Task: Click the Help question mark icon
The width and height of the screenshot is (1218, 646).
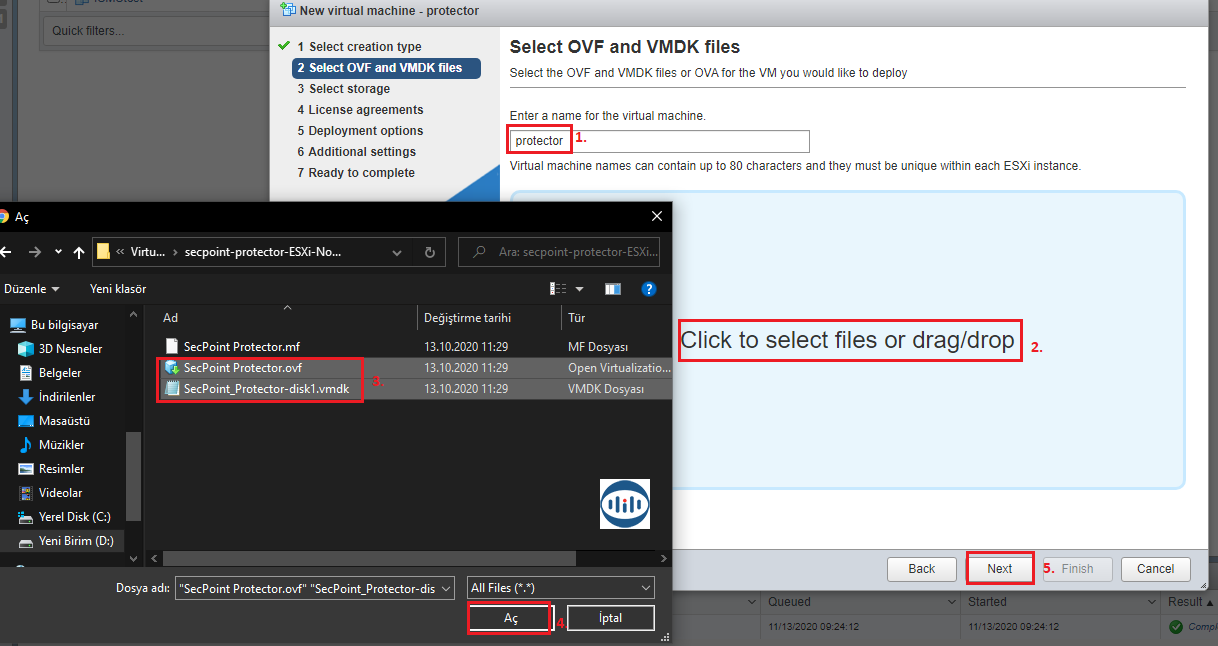Action: (x=648, y=289)
